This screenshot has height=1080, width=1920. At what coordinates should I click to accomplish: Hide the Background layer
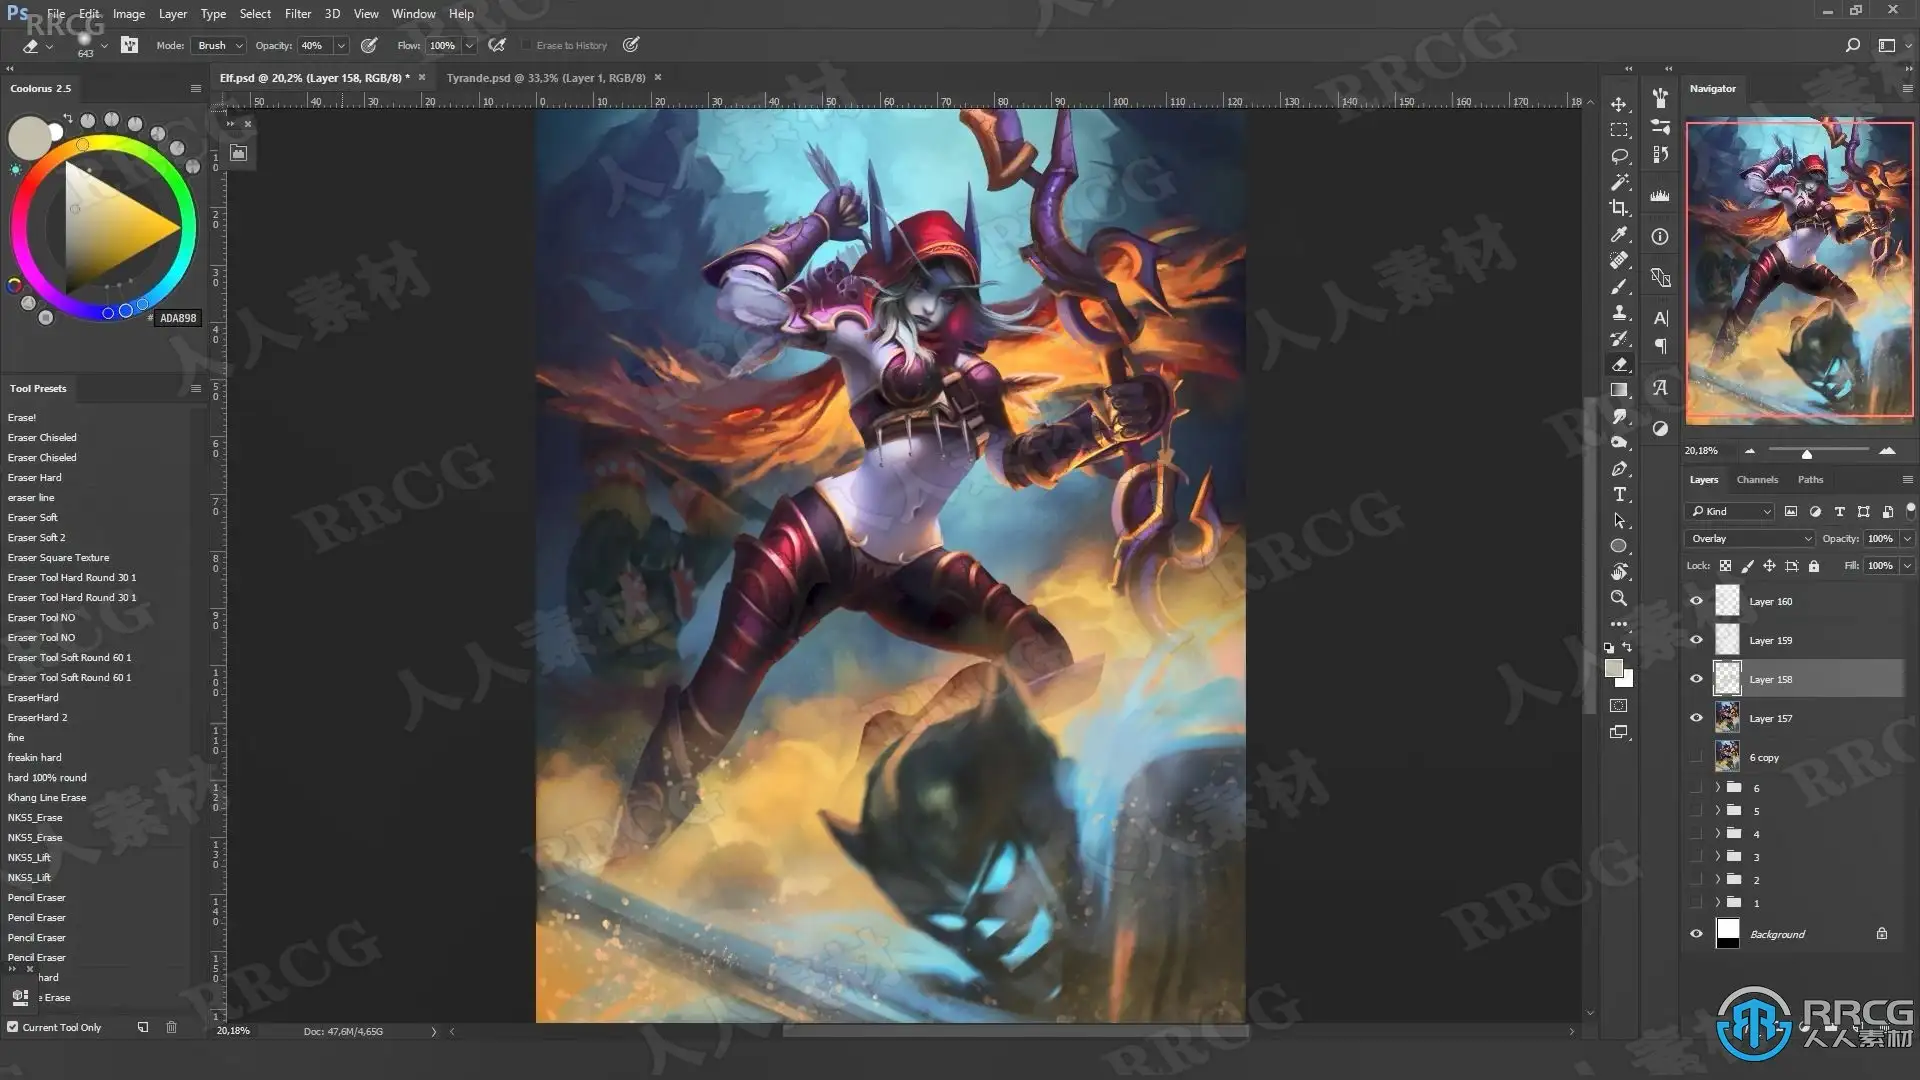click(x=1696, y=934)
